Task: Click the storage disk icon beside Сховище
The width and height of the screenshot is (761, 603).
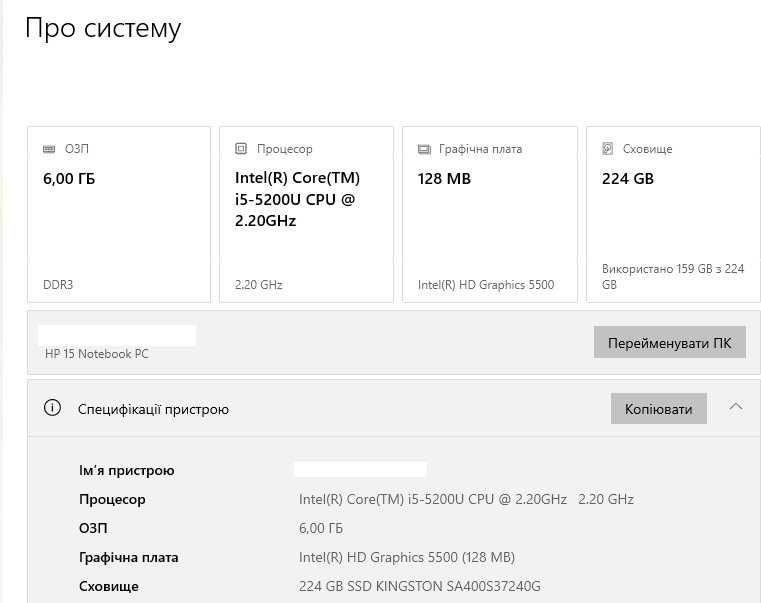Action: pos(608,149)
